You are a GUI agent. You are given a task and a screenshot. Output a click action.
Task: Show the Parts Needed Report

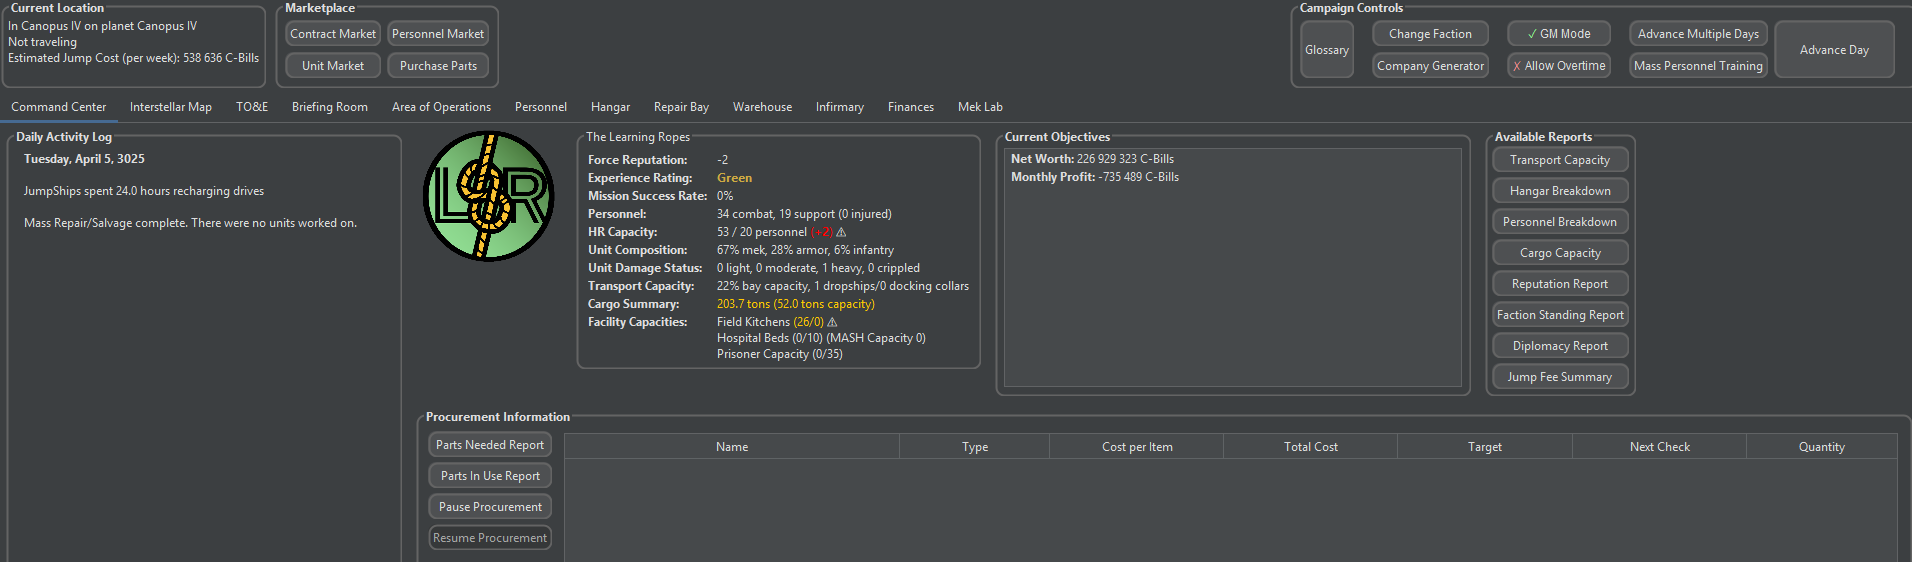click(490, 445)
